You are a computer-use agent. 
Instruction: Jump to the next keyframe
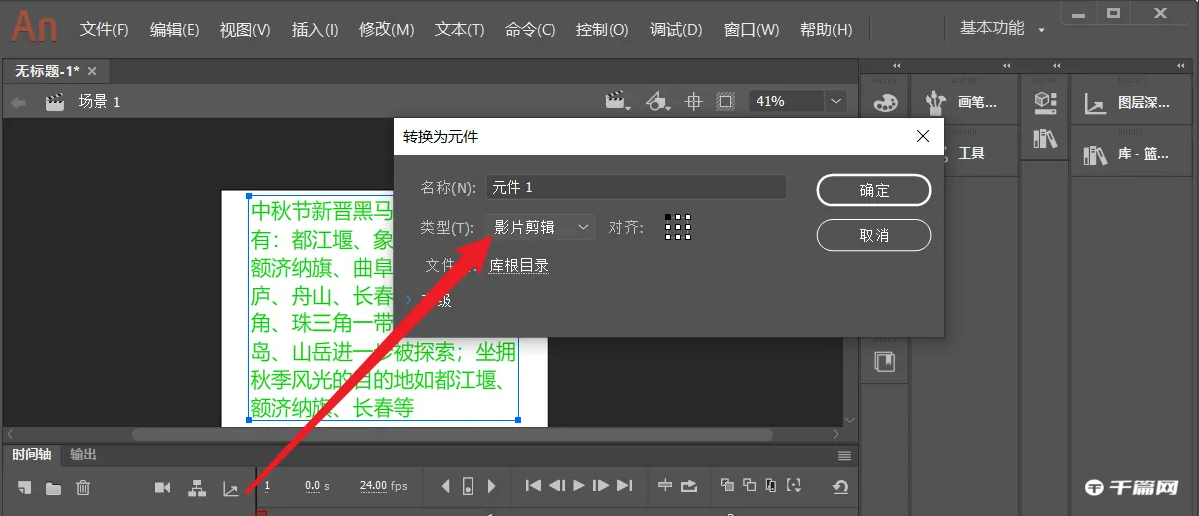[492, 485]
